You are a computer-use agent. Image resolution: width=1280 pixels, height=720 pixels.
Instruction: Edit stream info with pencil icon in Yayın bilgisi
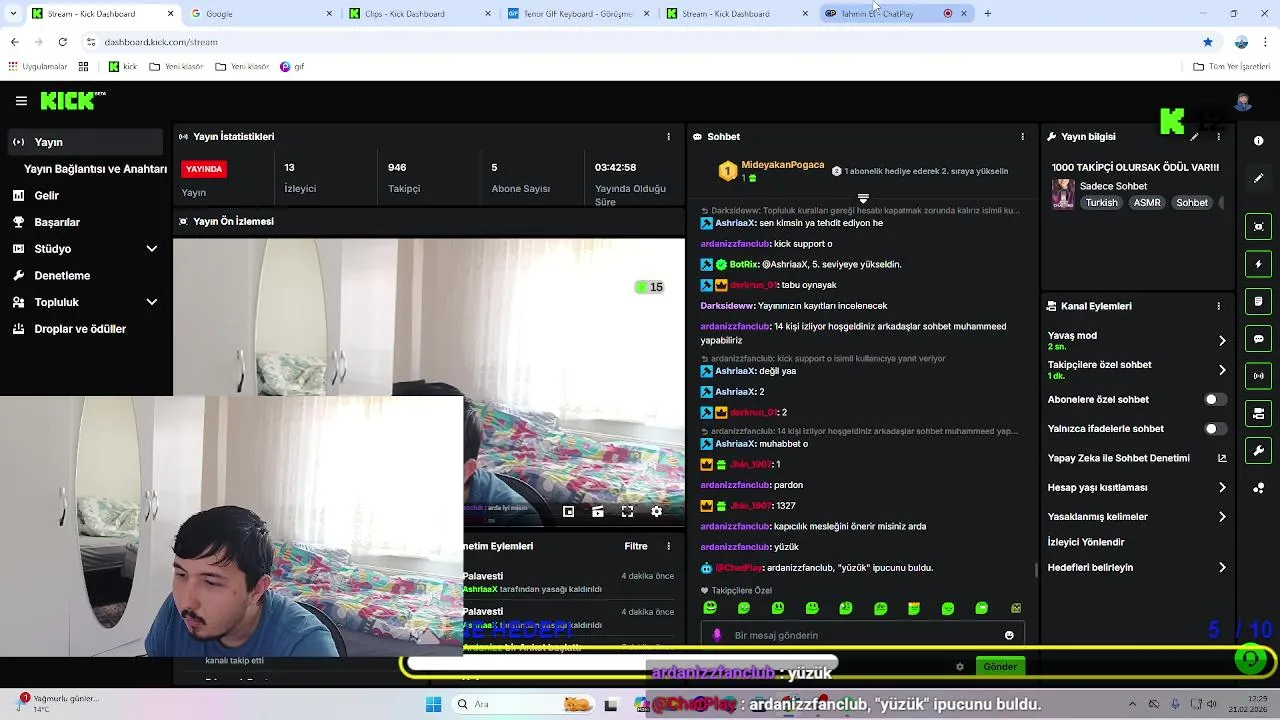pos(1194,136)
